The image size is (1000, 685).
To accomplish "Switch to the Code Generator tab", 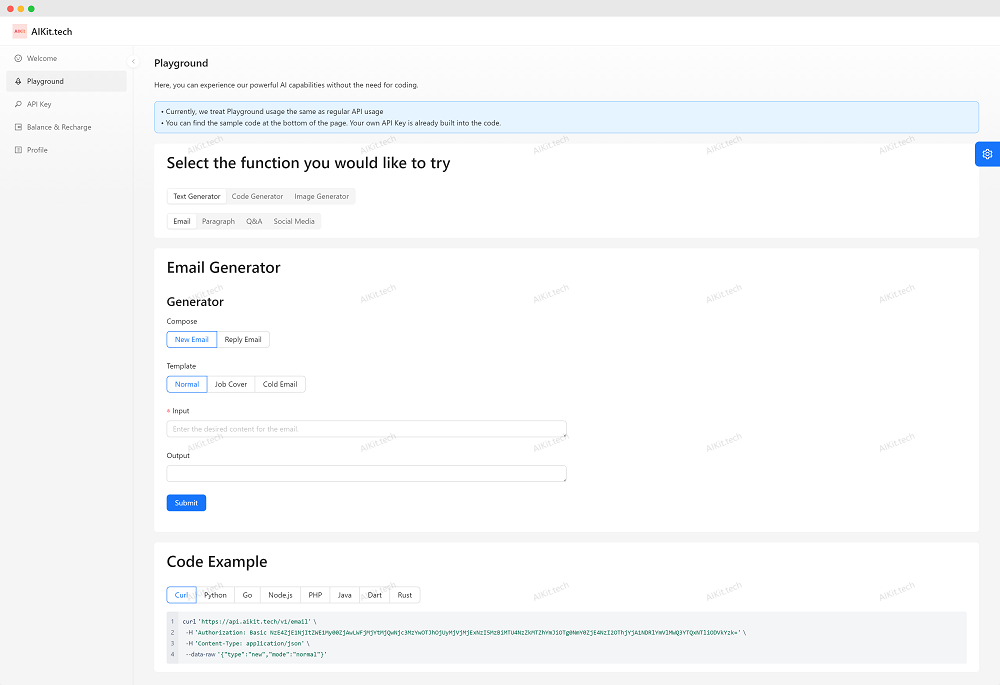I will pyautogui.click(x=257, y=196).
